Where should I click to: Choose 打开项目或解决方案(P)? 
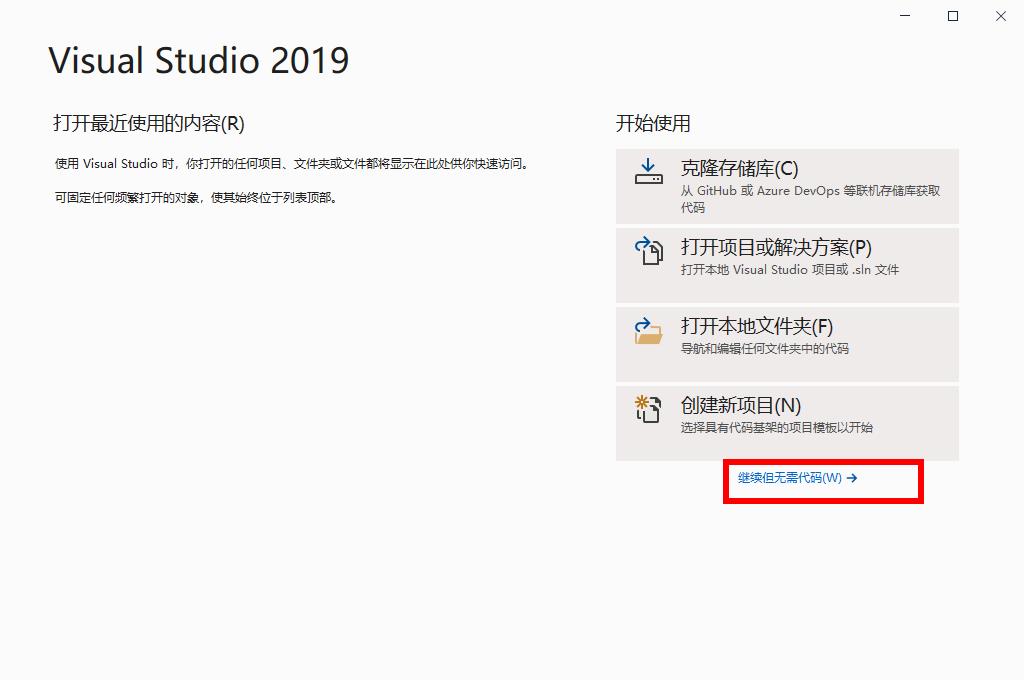point(787,265)
